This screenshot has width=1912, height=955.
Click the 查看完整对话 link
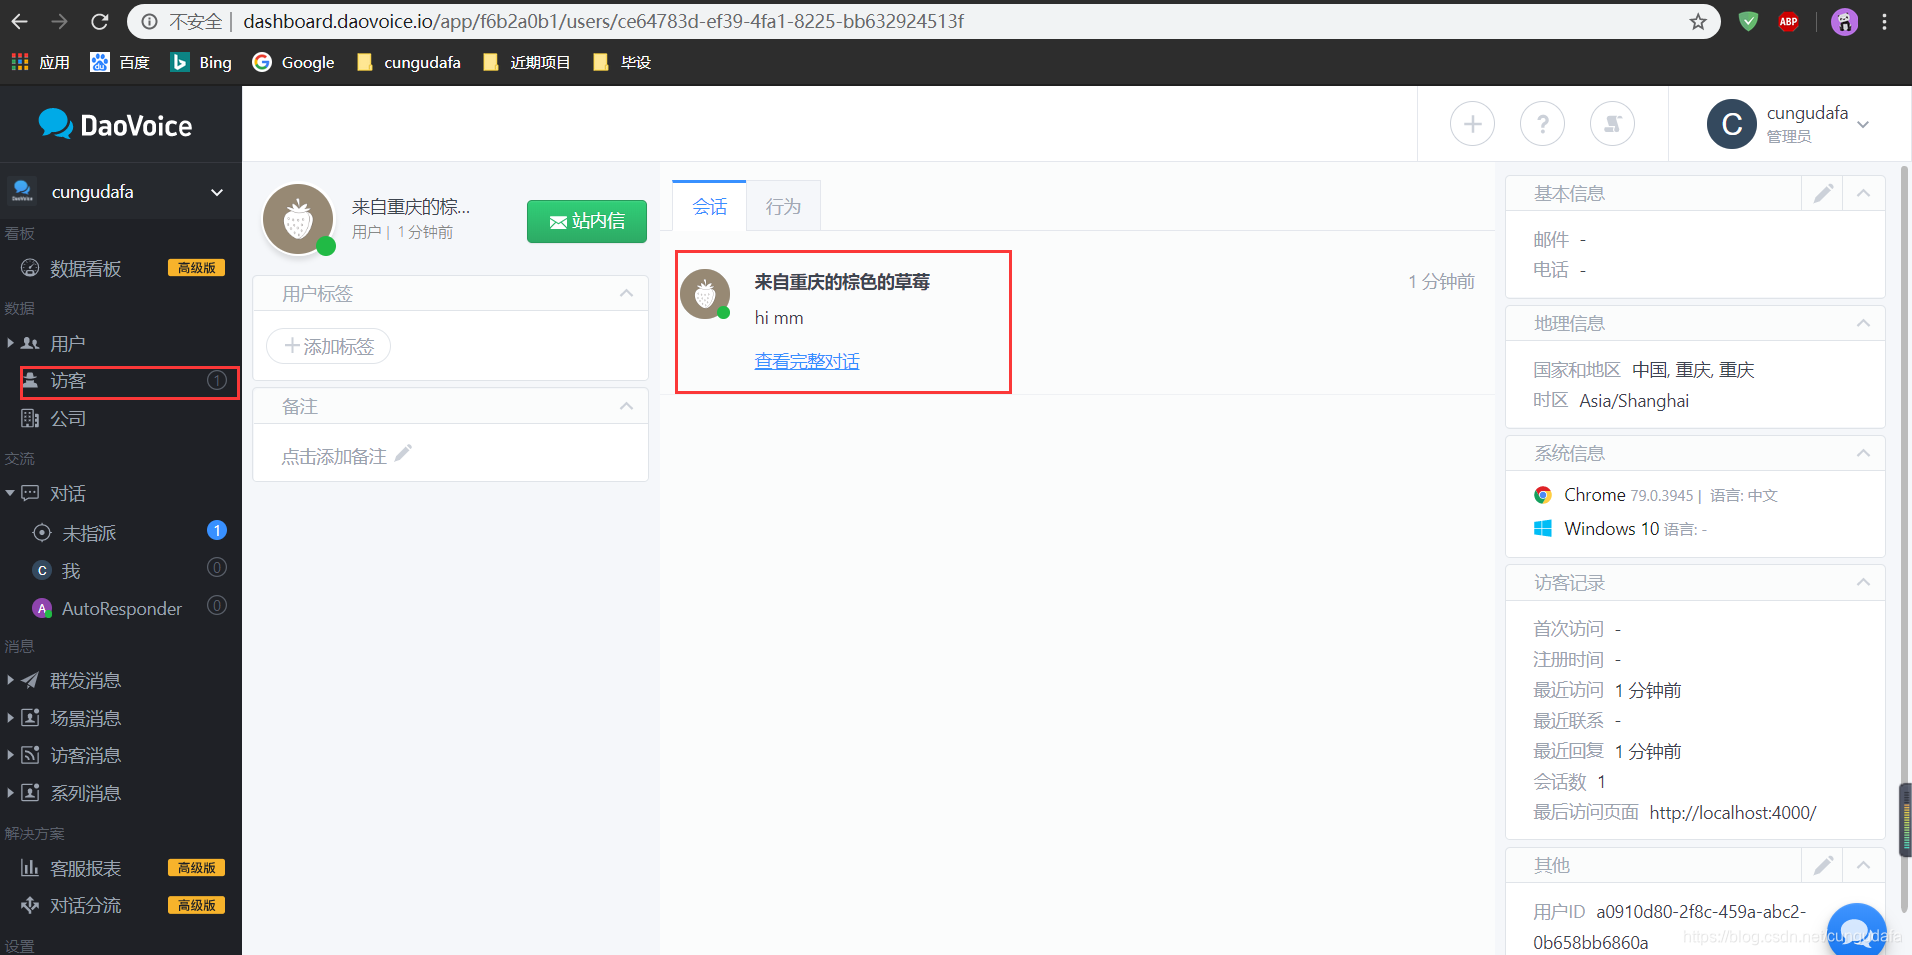point(807,361)
